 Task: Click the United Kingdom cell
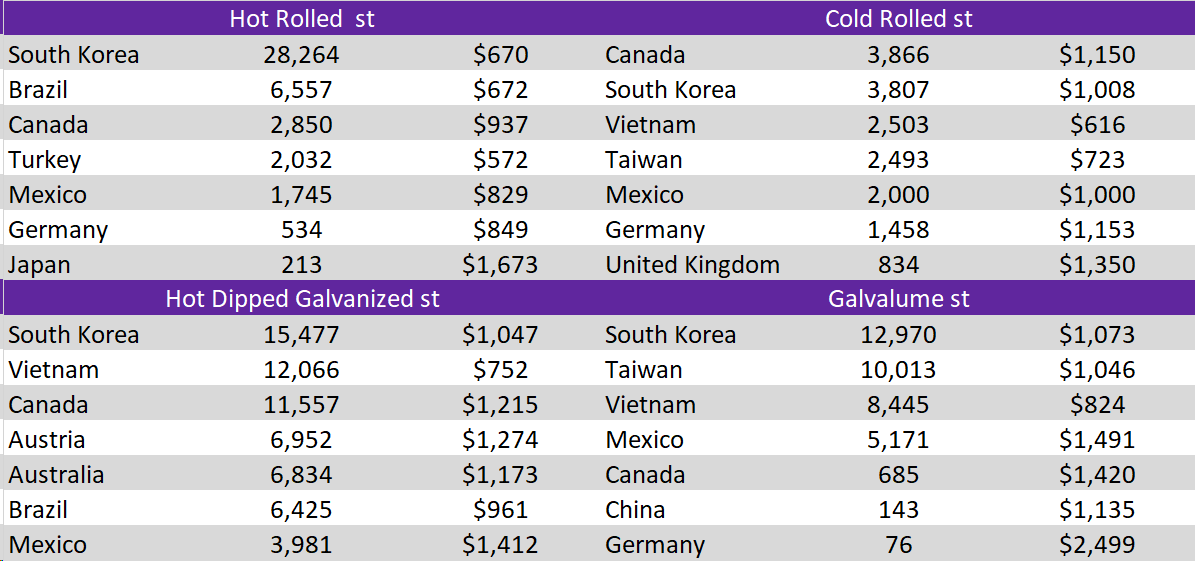tap(692, 265)
